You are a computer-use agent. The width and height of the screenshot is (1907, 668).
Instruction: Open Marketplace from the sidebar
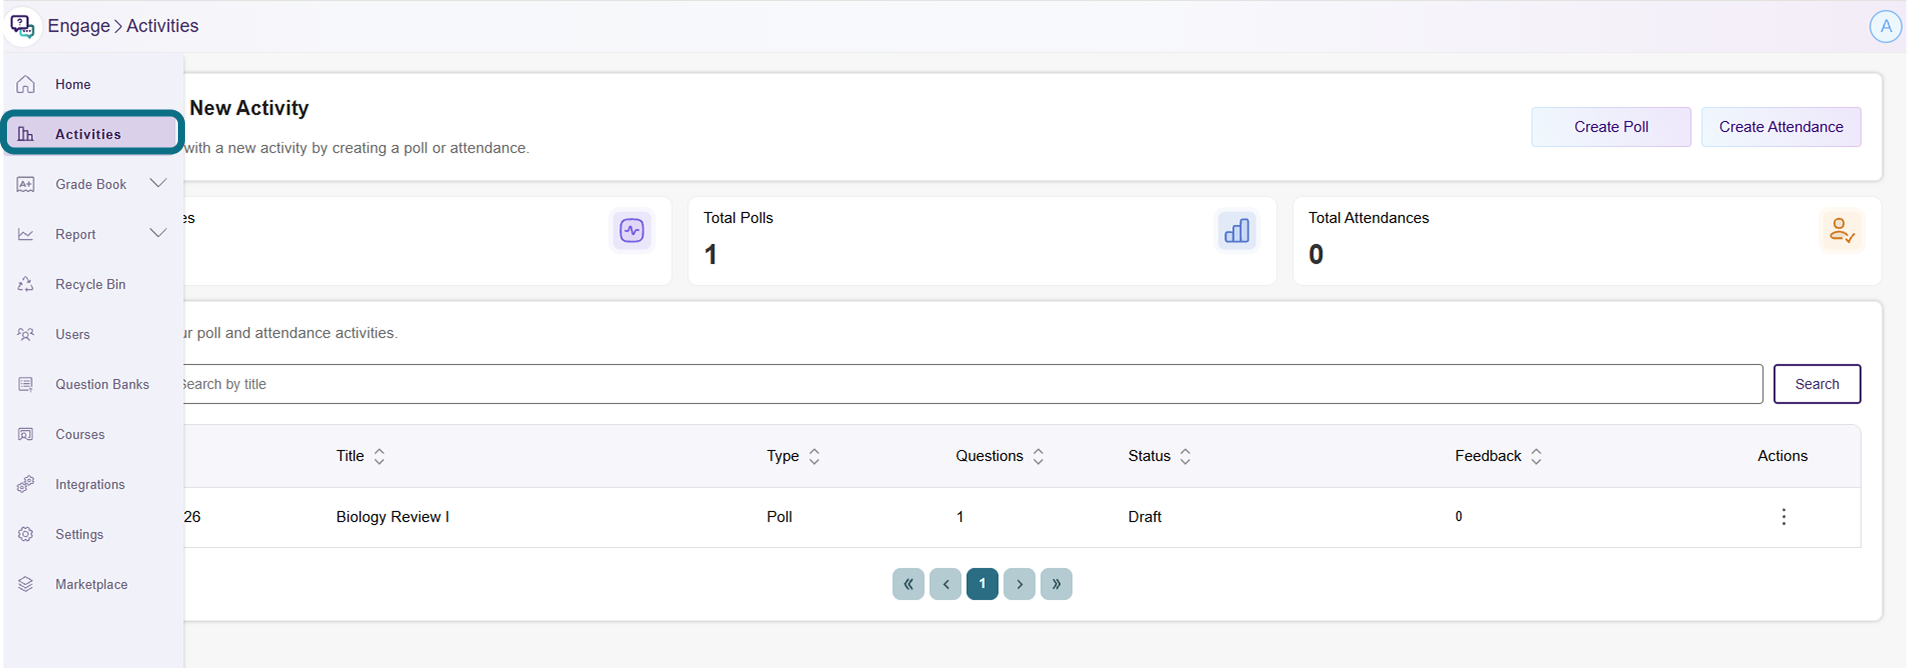[x=92, y=584]
